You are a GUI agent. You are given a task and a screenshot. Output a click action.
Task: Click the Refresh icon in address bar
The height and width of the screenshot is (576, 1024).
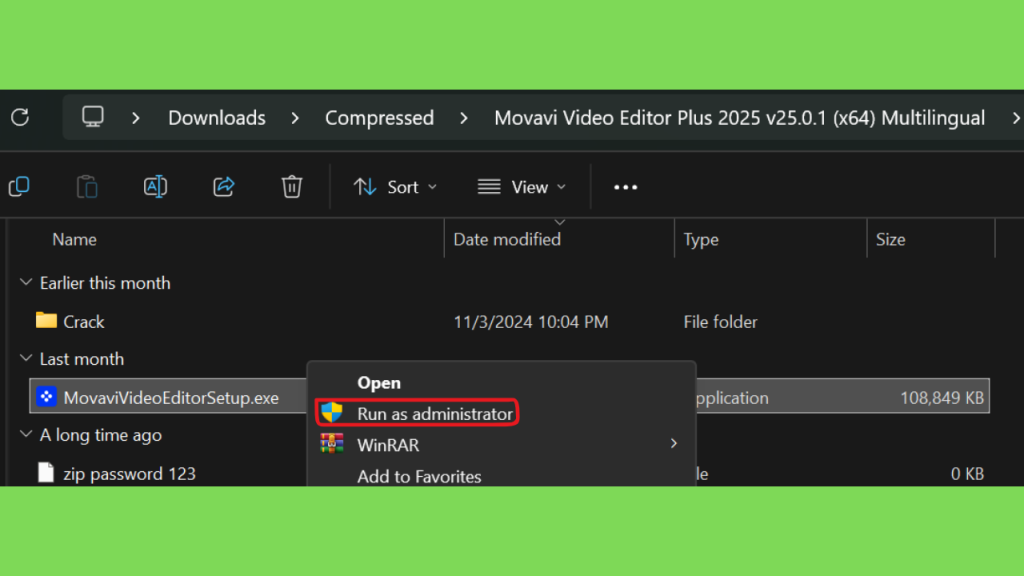pyautogui.click(x=20, y=118)
